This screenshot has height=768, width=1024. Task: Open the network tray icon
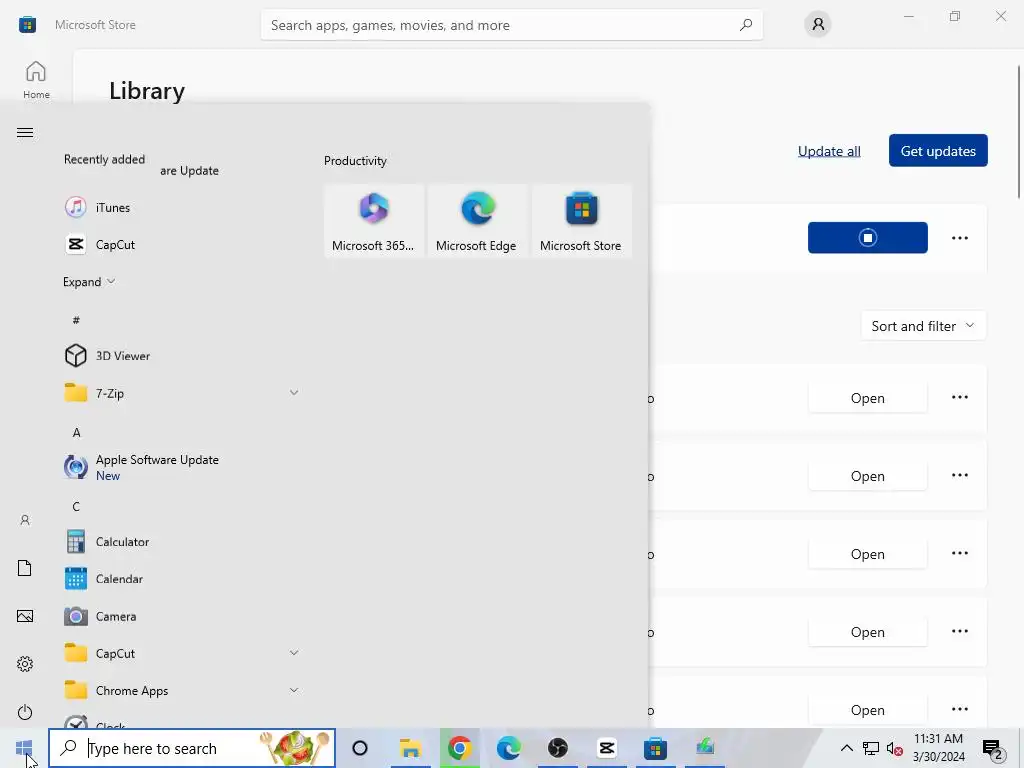tap(871, 748)
